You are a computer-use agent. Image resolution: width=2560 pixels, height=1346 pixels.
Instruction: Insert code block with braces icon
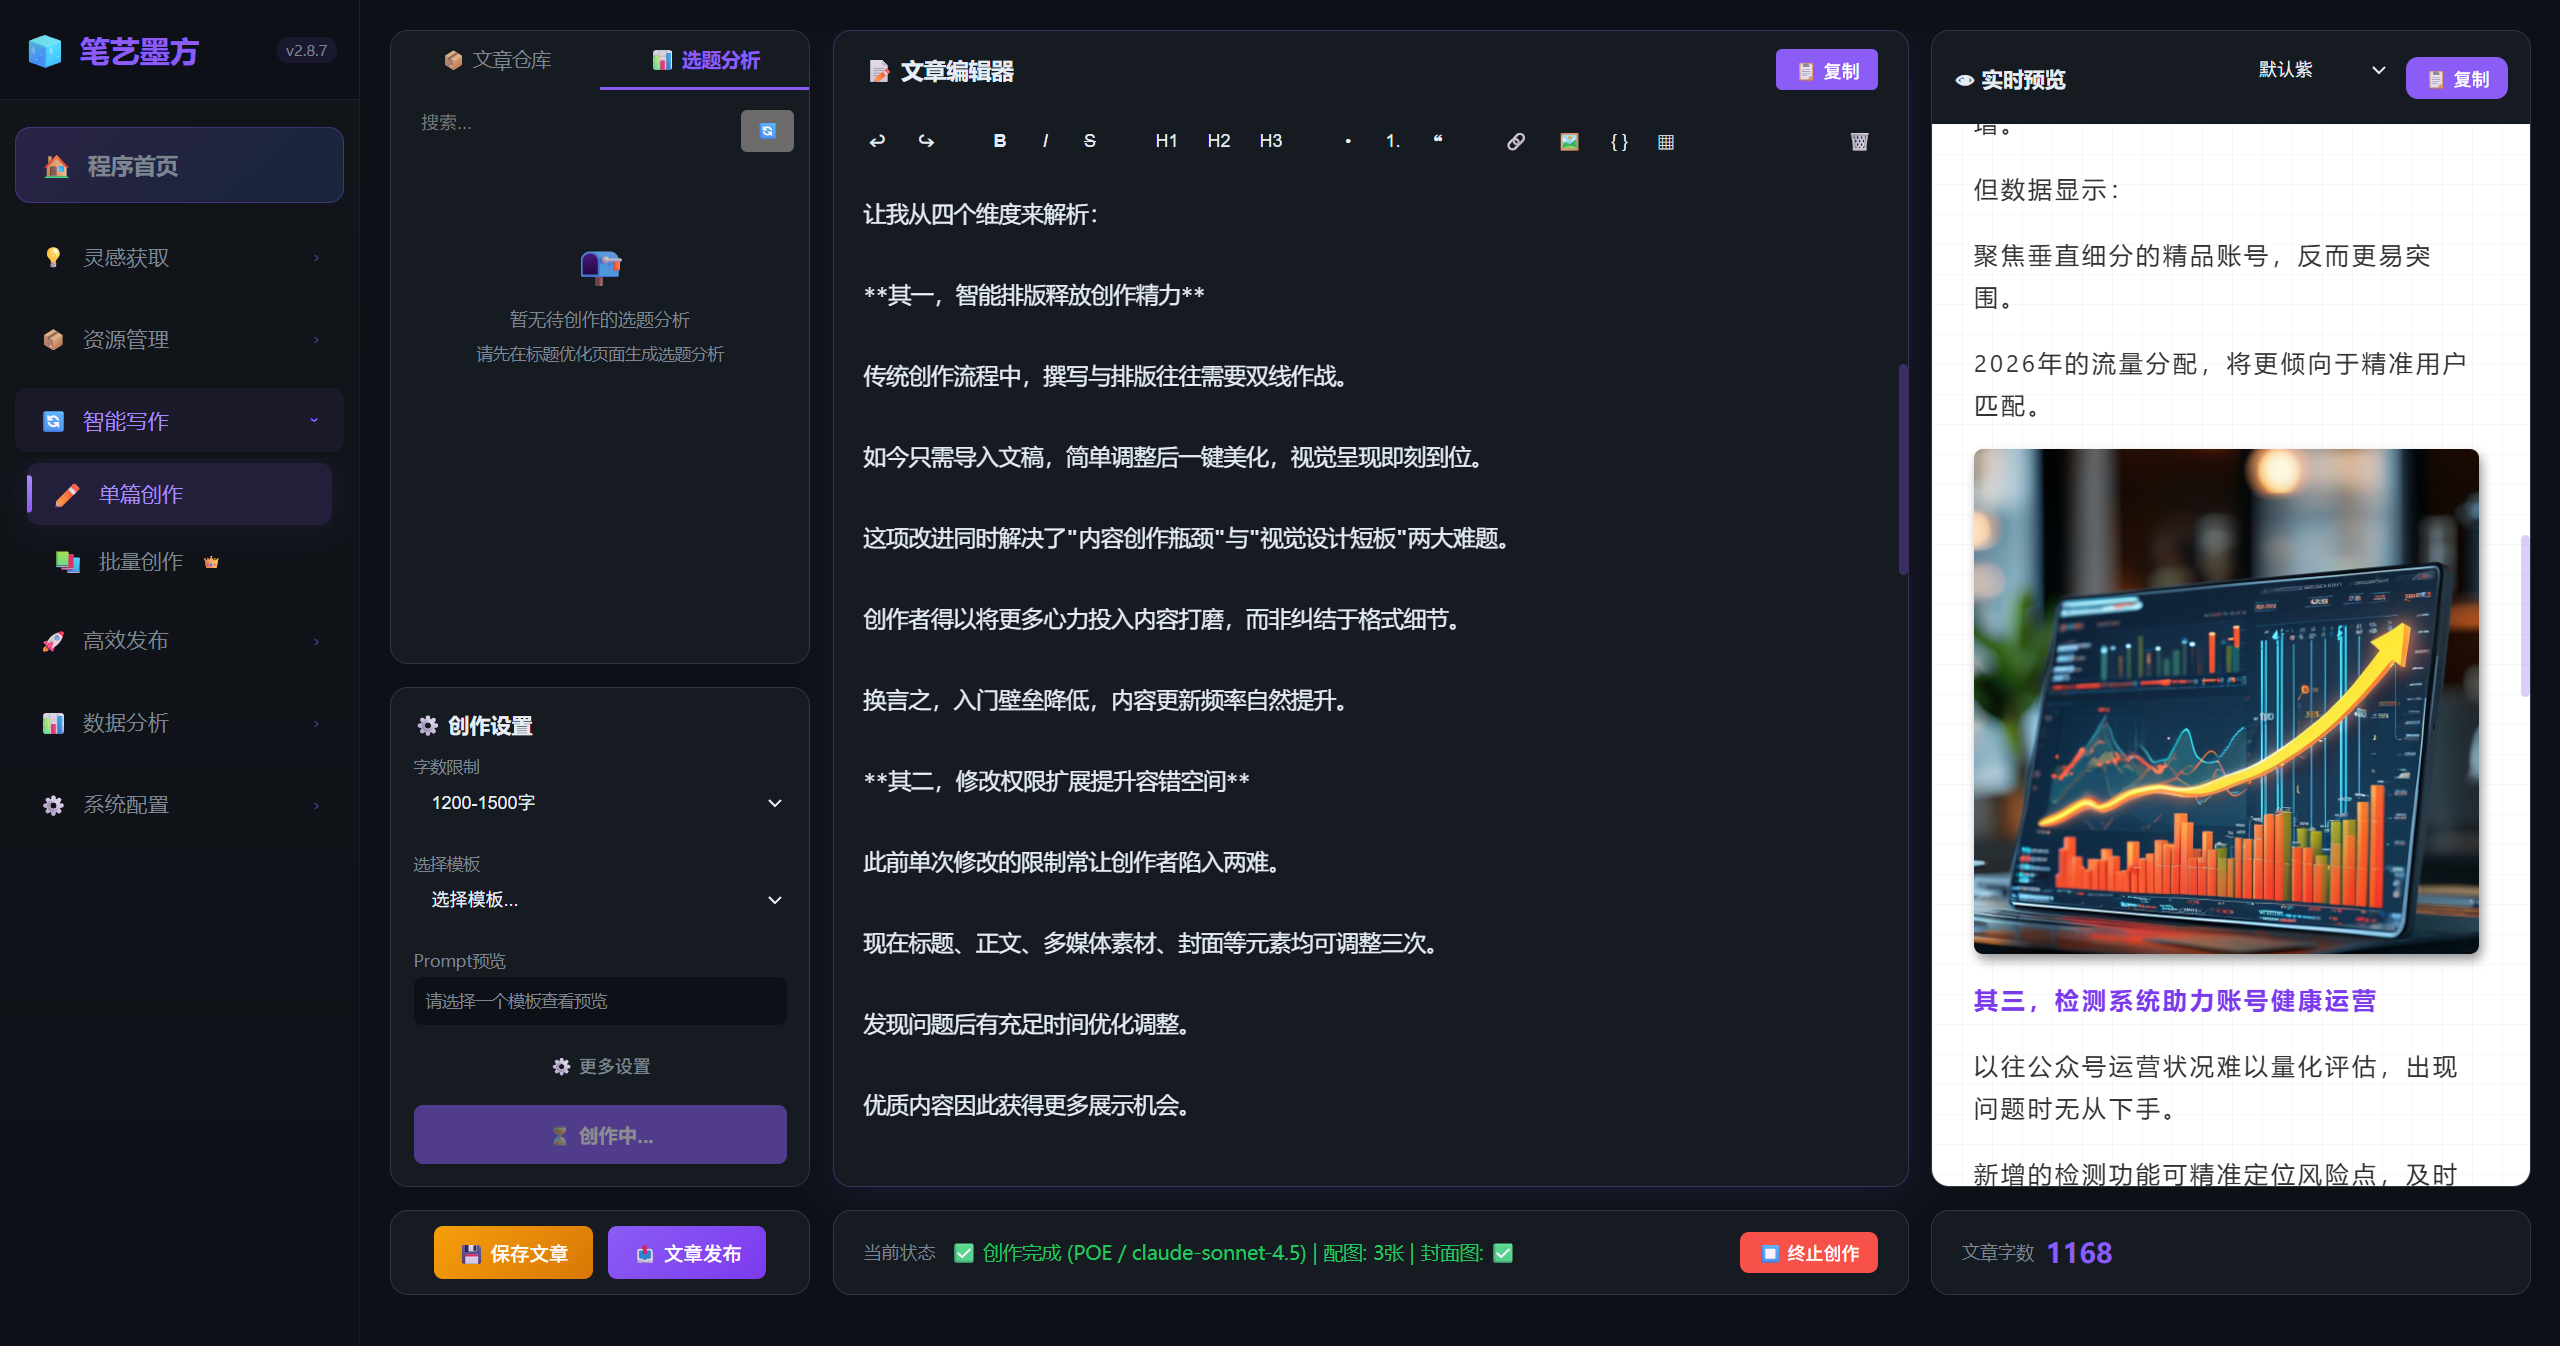tap(1619, 141)
